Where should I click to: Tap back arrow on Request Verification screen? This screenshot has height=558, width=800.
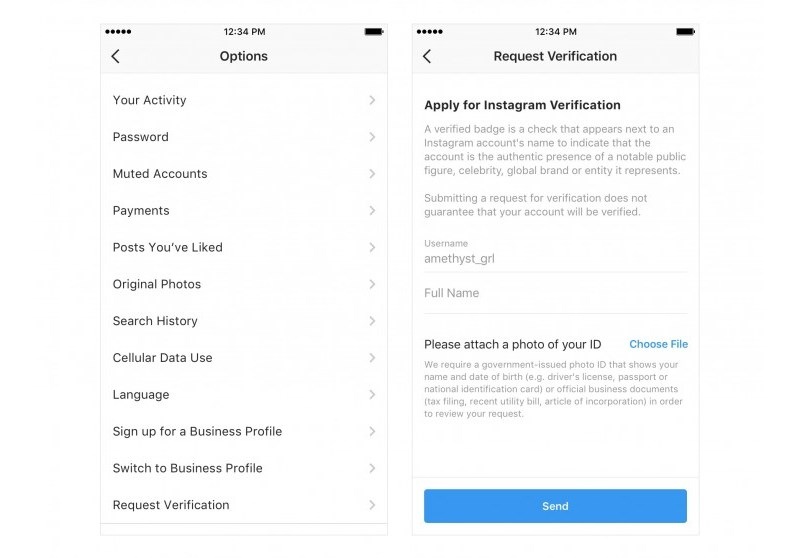[x=427, y=57]
